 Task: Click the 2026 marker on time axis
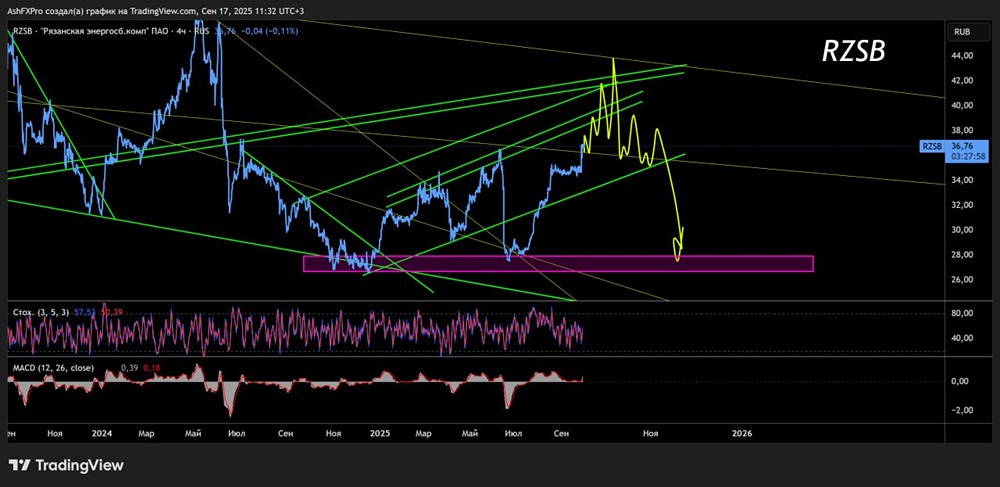point(742,433)
